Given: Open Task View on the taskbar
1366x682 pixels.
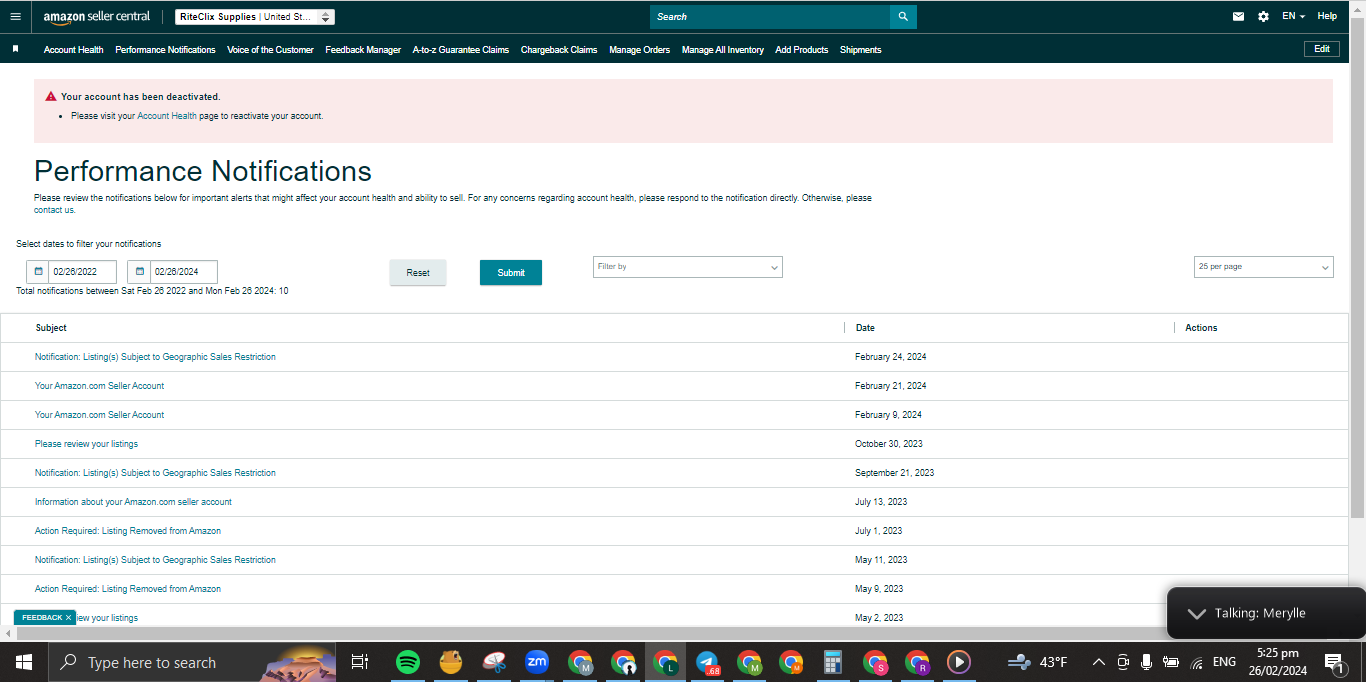Looking at the screenshot, I should pos(359,662).
